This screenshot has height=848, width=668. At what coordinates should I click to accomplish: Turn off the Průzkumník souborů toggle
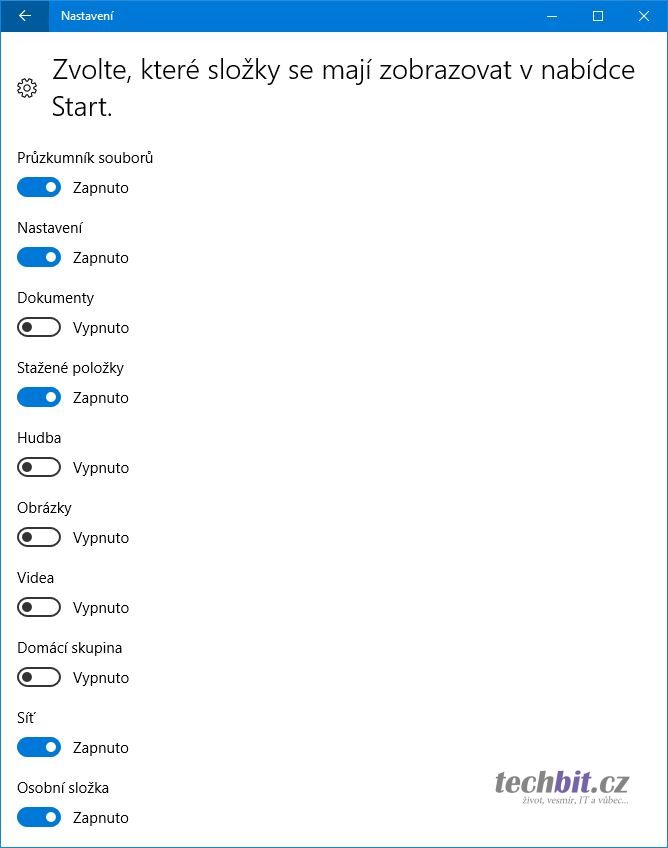[39, 188]
